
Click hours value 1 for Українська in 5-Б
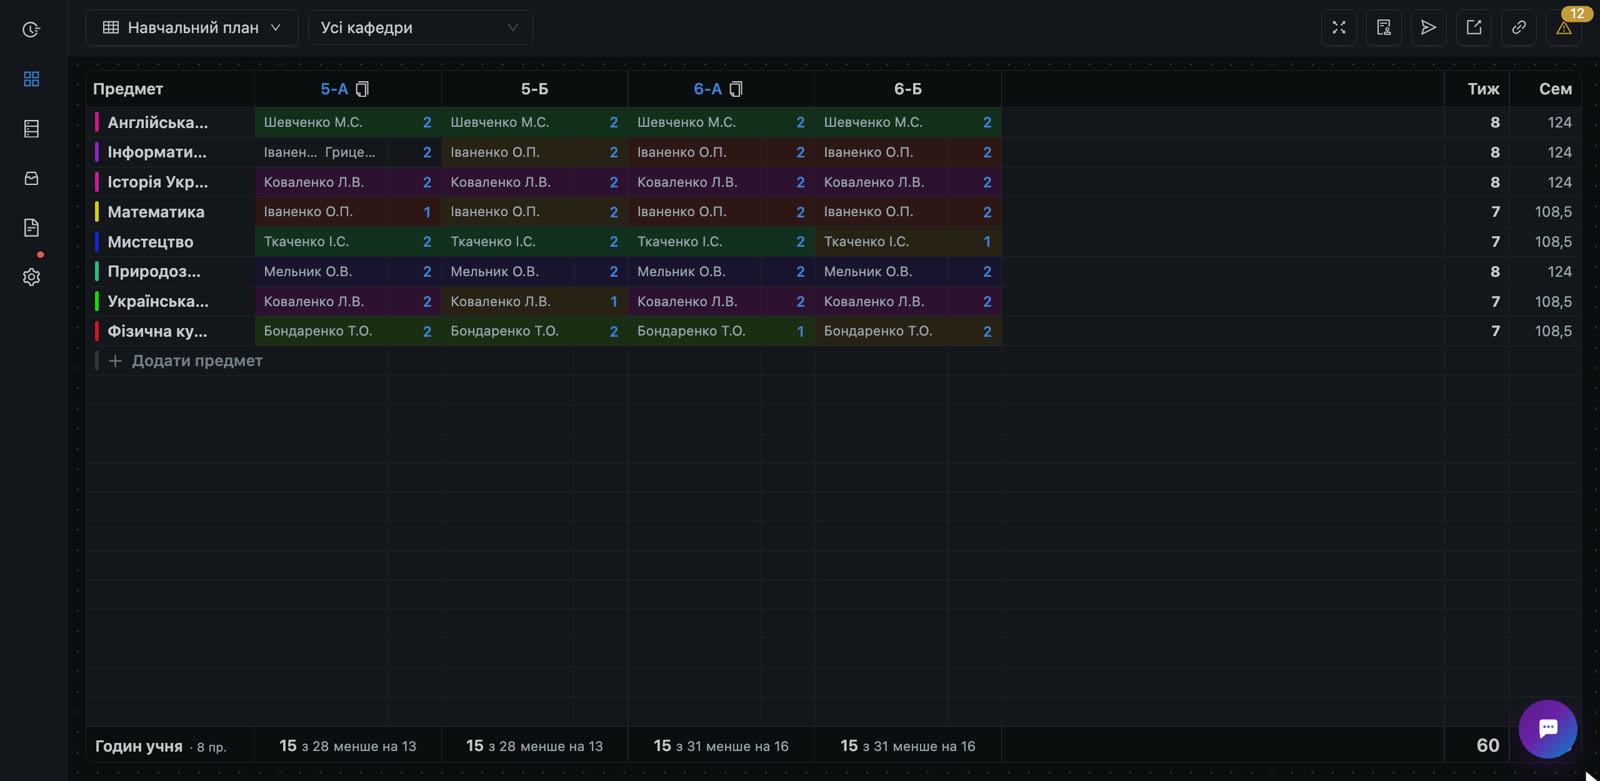[x=614, y=301]
